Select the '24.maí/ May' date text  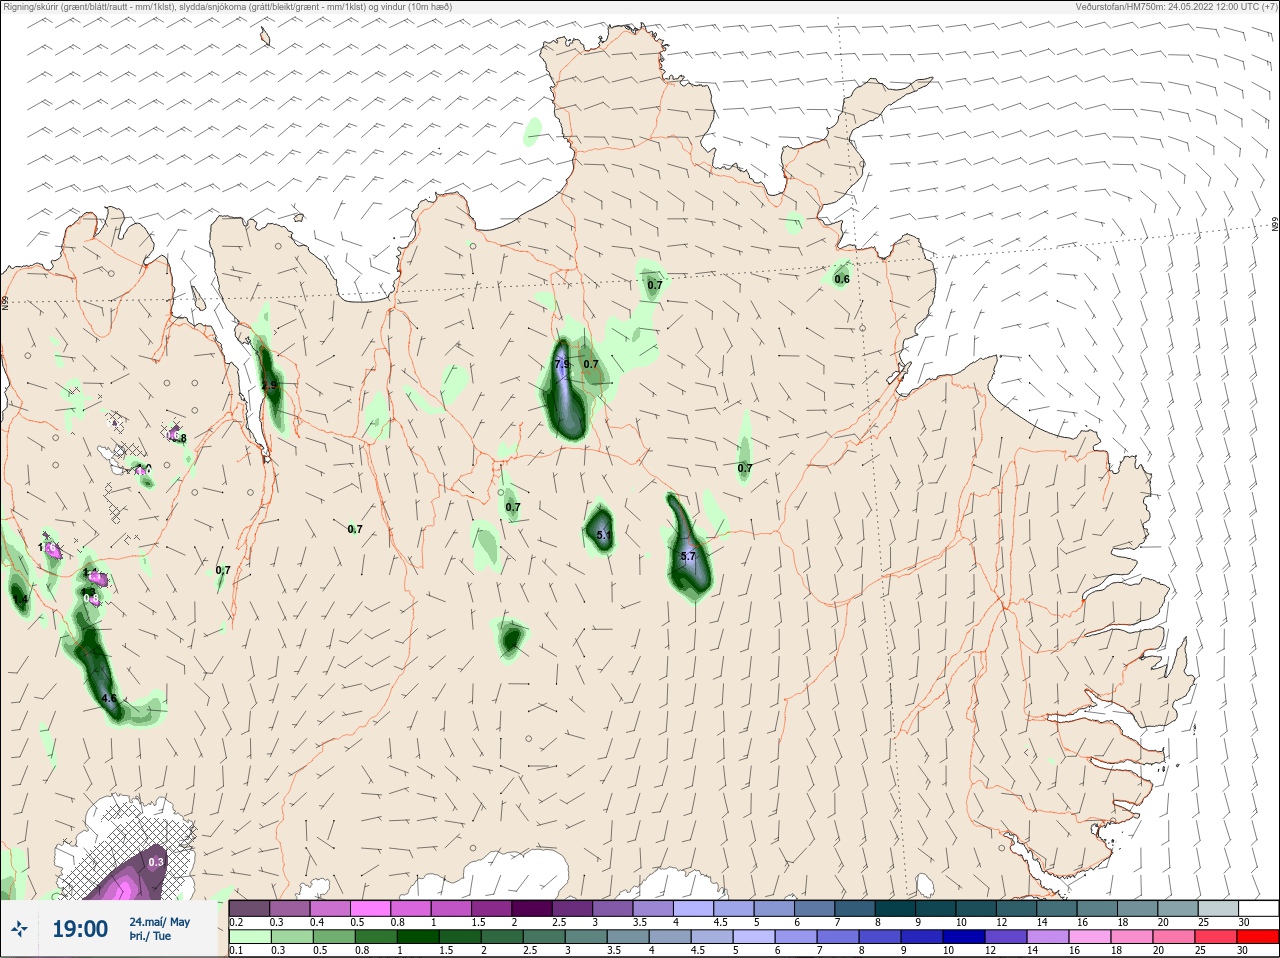coord(159,922)
